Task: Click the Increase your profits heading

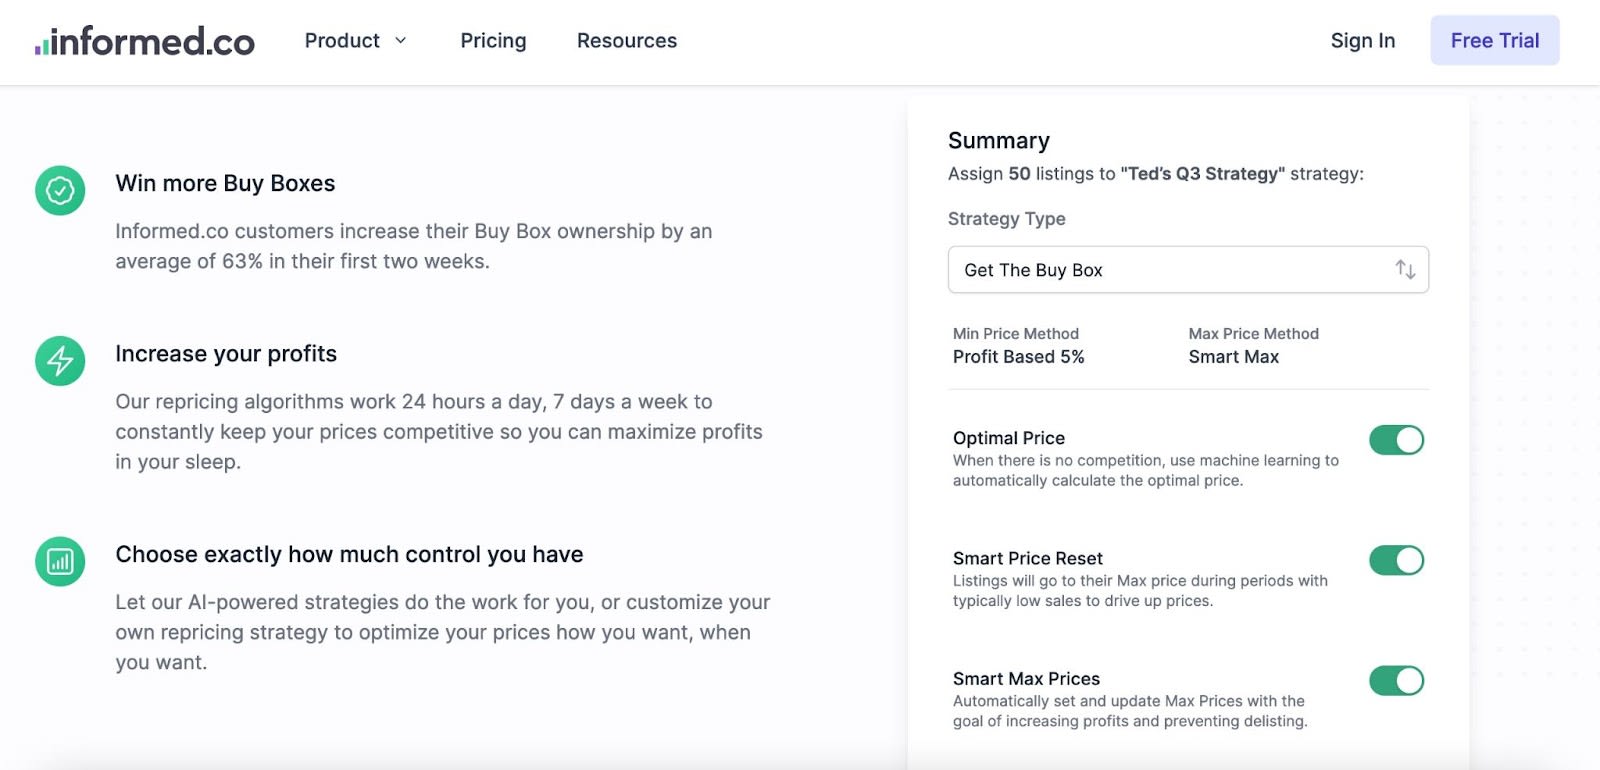Action: 226,354
